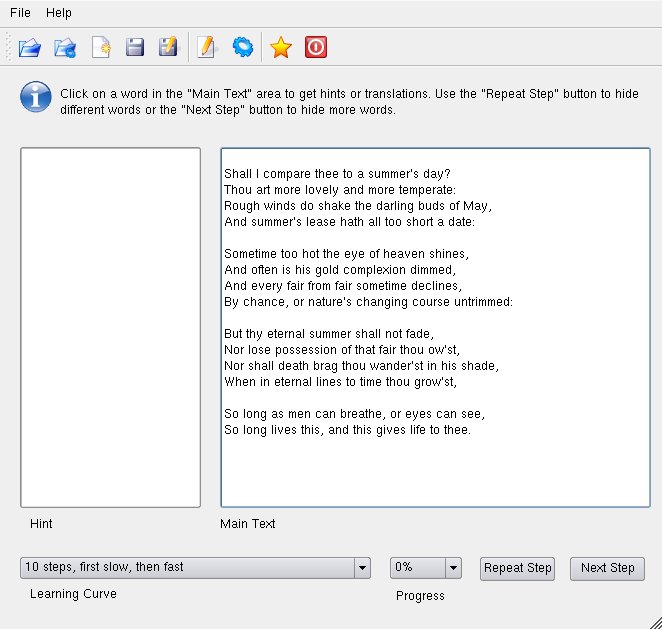Click the red power quit icon

pos(316,47)
